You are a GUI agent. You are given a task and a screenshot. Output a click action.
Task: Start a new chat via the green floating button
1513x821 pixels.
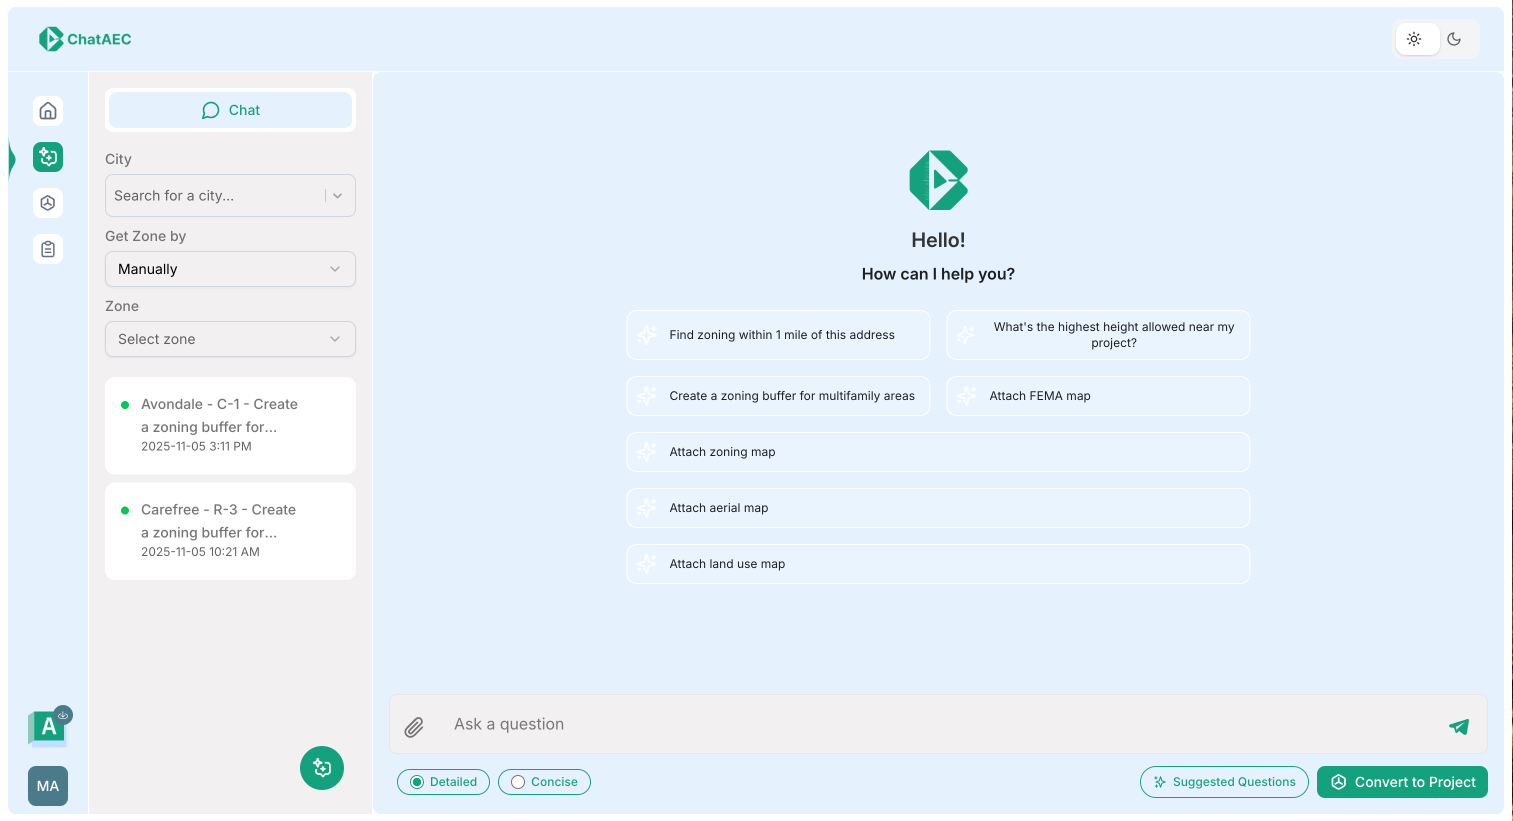coord(321,768)
